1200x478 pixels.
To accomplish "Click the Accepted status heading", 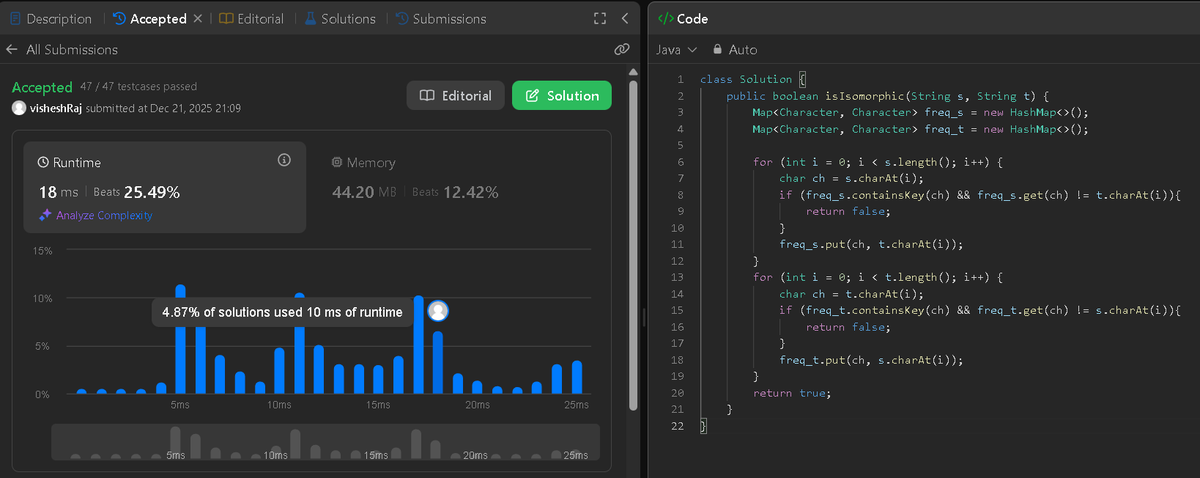I will [42, 87].
